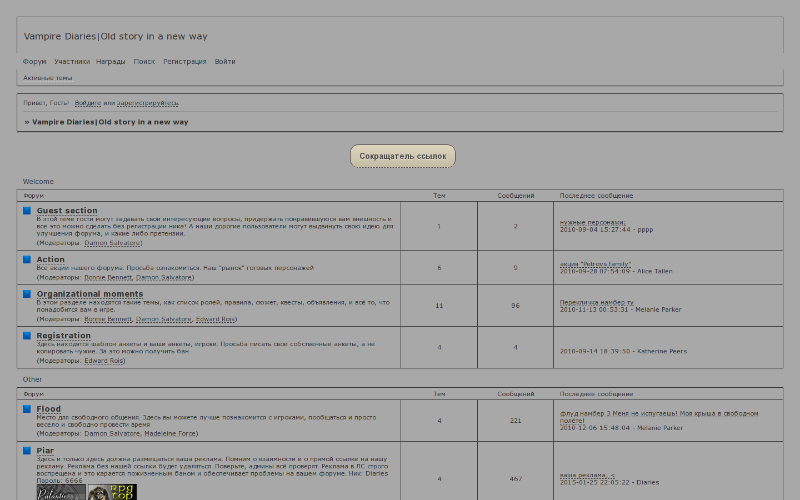Open the Поиск menu item
The height and width of the screenshot is (500, 800).
[x=144, y=61]
